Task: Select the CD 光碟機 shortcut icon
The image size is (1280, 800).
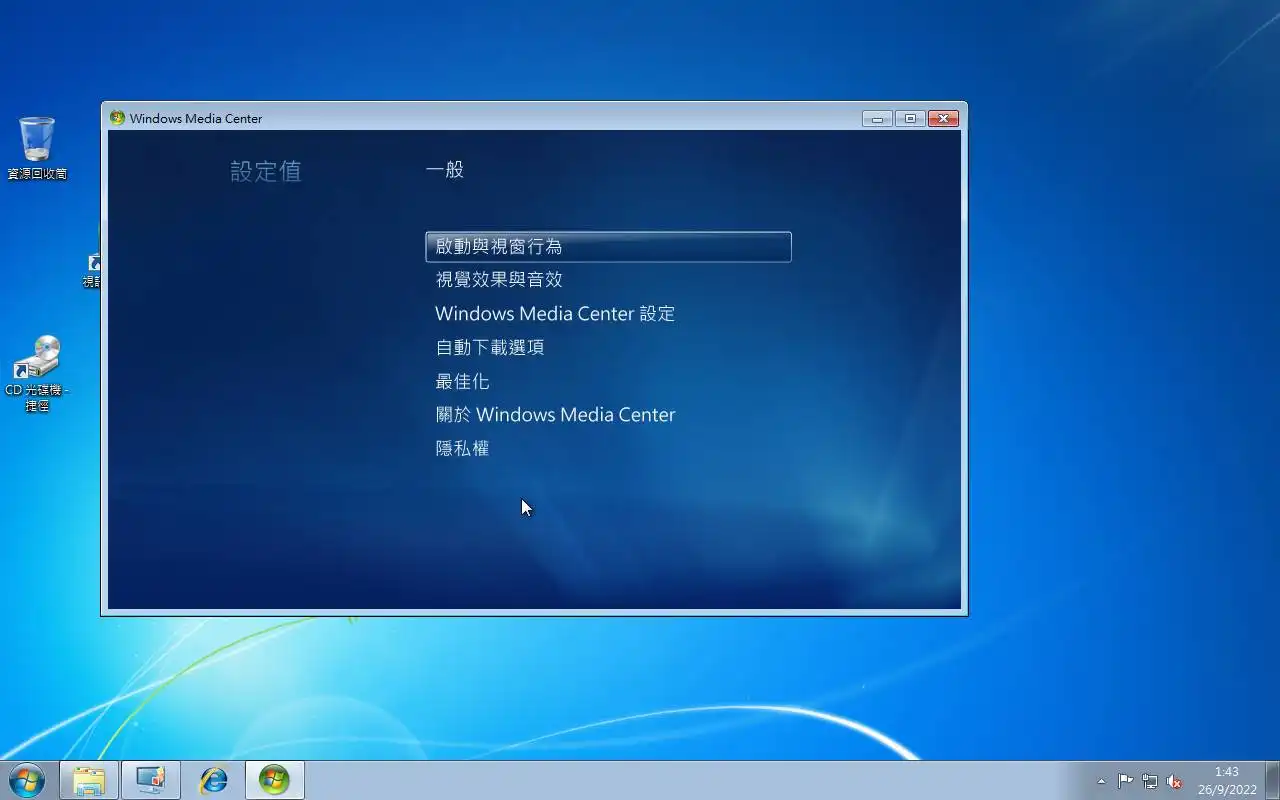Action: (x=37, y=373)
